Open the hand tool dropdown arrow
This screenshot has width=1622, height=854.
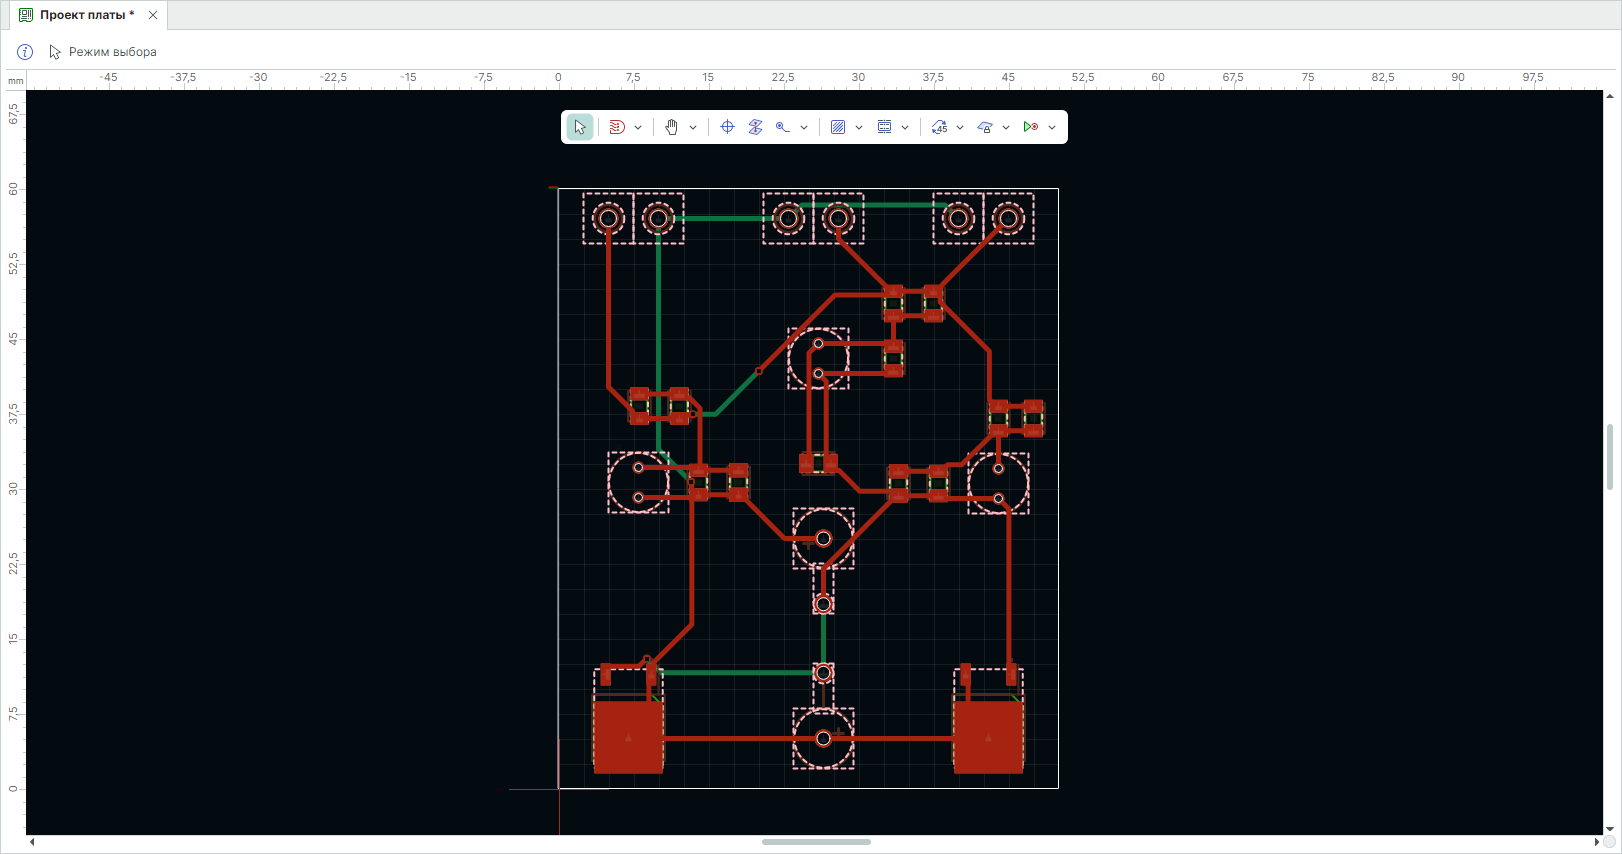point(693,127)
